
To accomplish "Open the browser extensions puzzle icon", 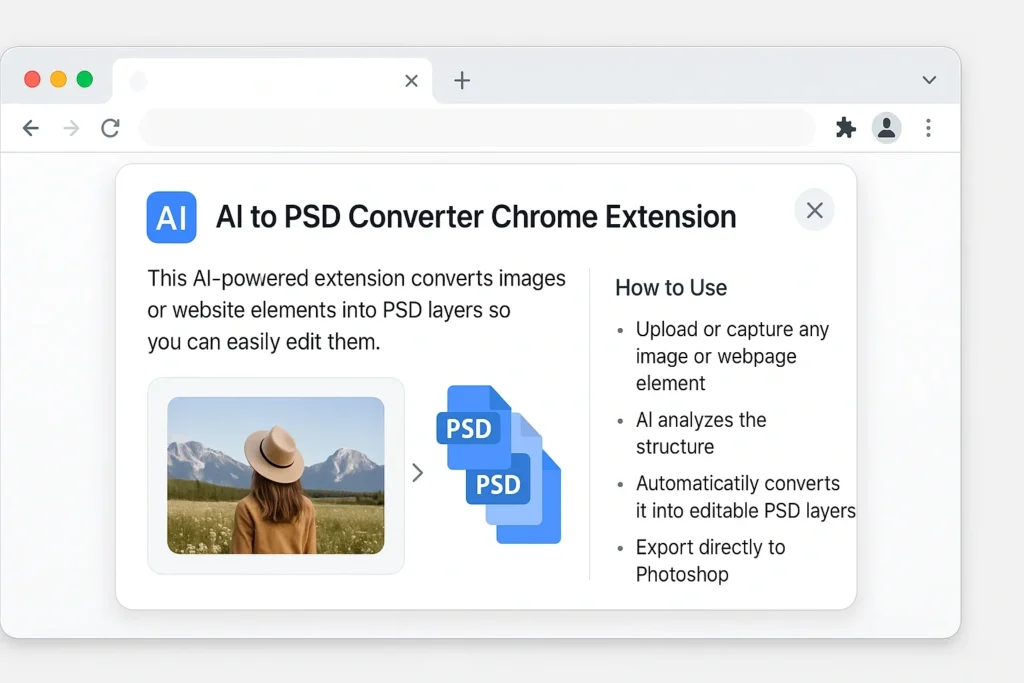I will (845, 128).
